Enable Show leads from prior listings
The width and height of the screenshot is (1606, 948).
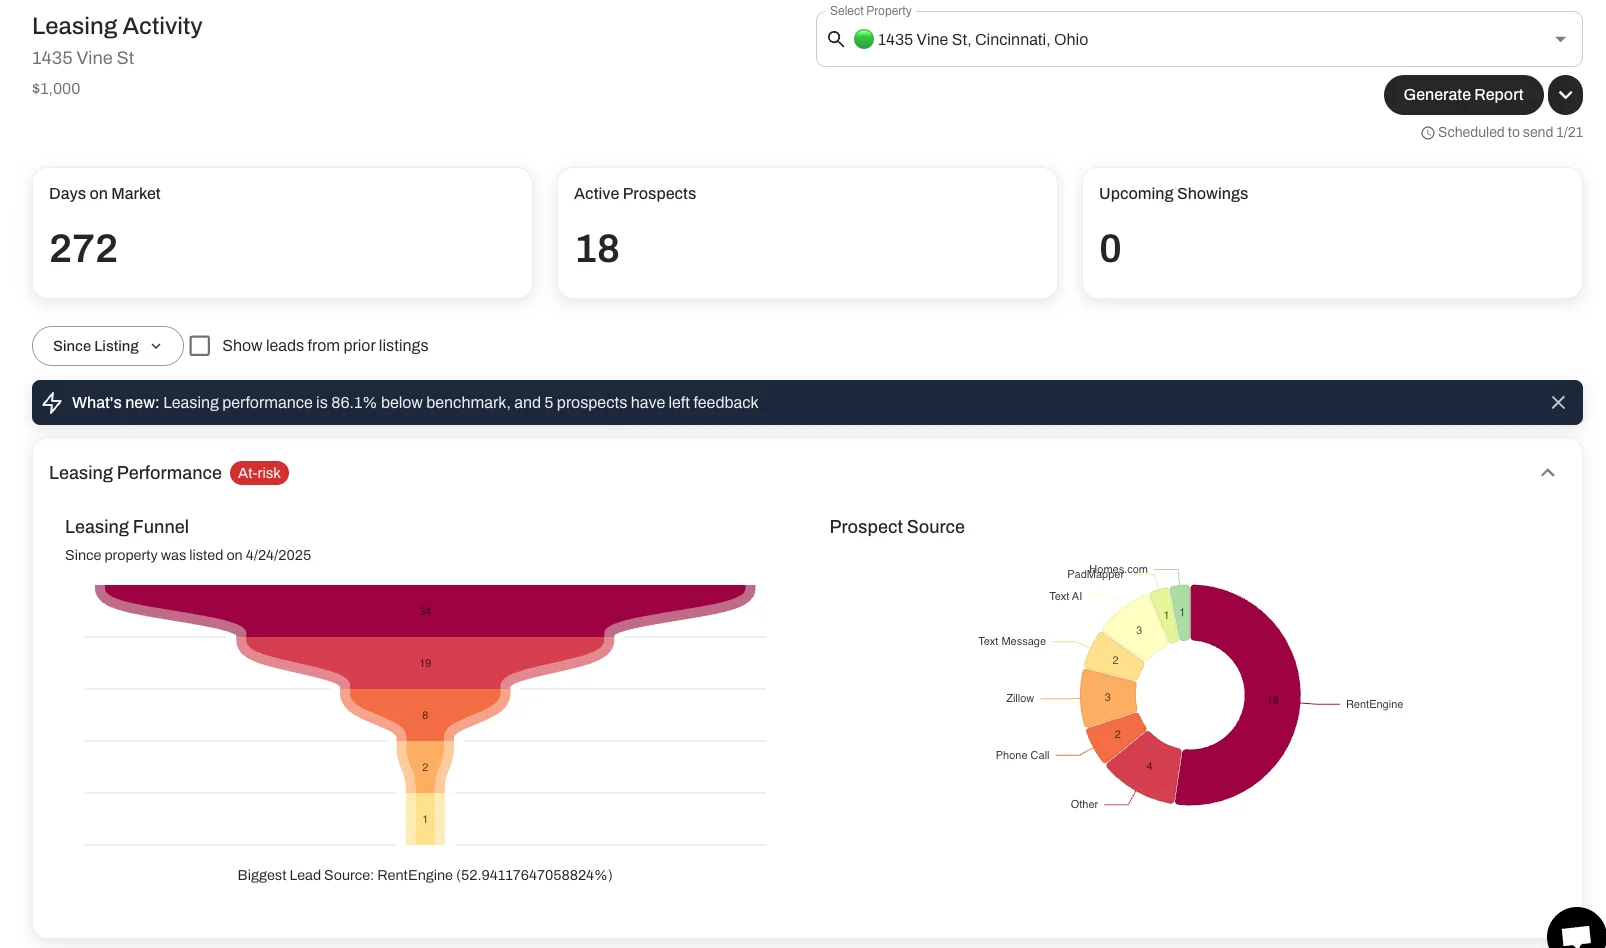click(x=200, y=345)
